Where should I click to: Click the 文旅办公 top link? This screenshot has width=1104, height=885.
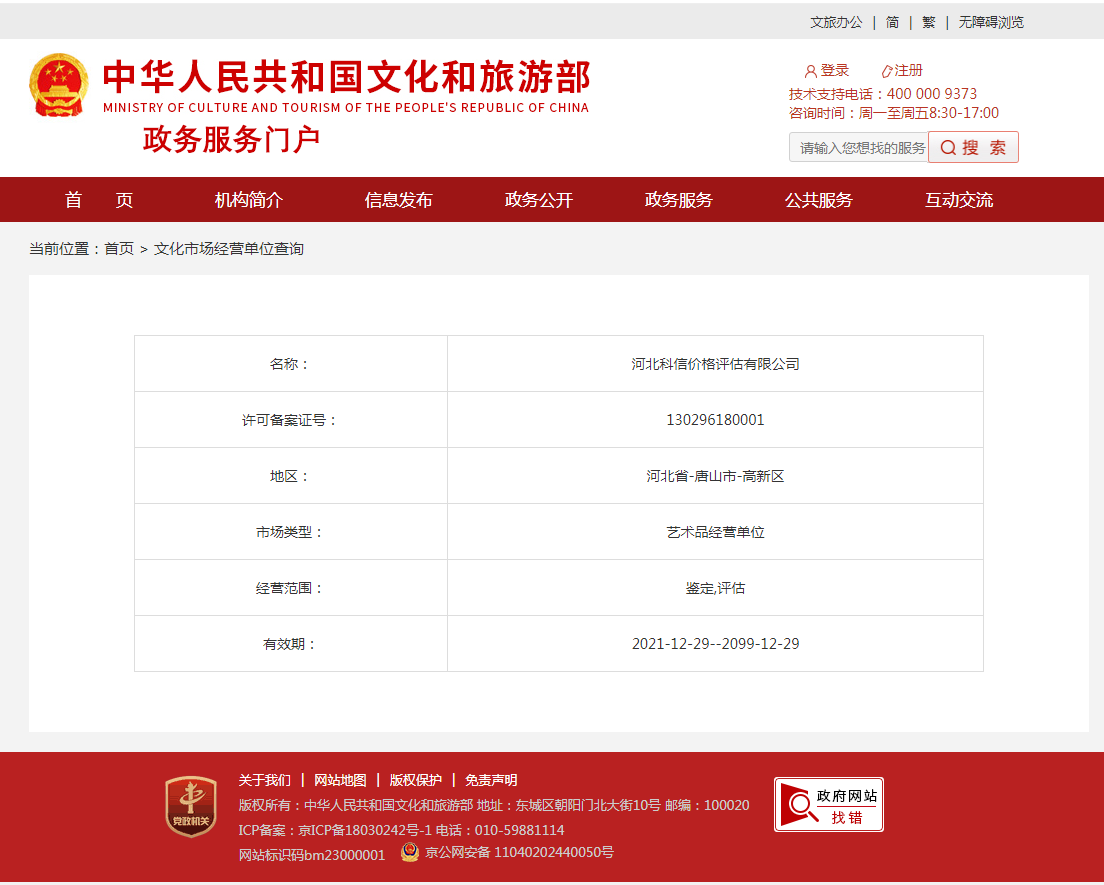(x=835, y=22)
